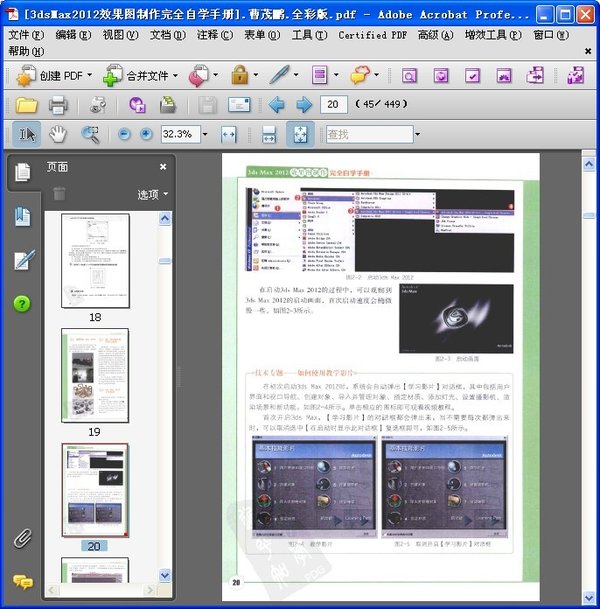Expand the 创建 PDF dropdown
The width and height of the screenshot is (600, 609).
(x=91, y=75)
